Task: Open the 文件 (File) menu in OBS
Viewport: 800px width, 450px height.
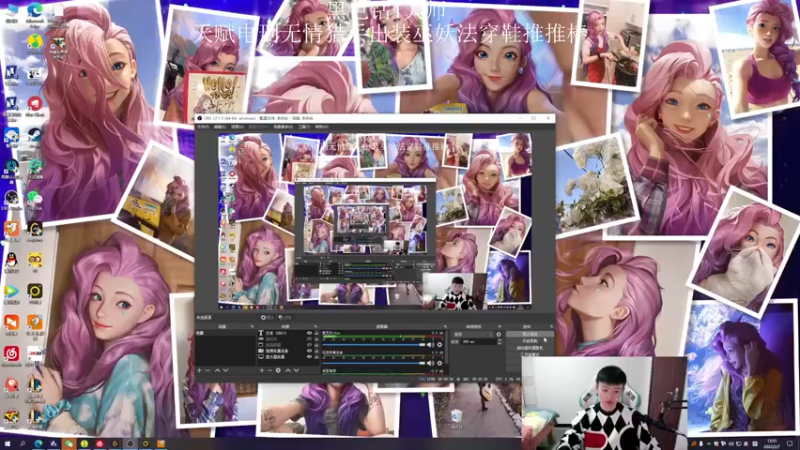Action: click(x=203, y=127)
